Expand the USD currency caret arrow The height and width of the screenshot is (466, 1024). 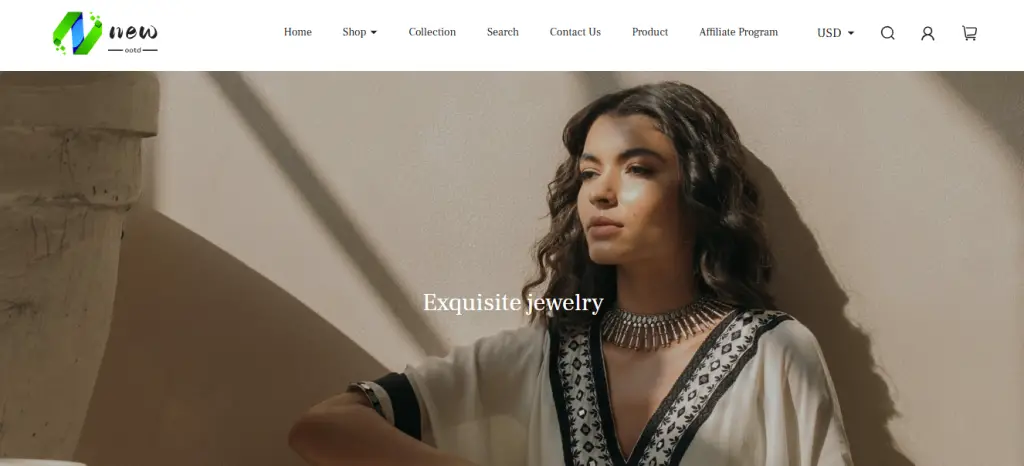point(851,33)
